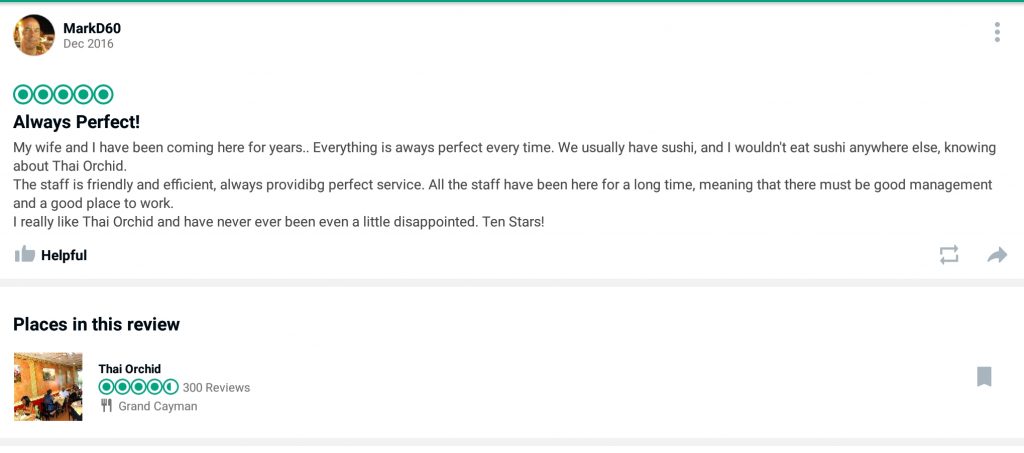Click the Dec 2016 review date

pos(88,44)
